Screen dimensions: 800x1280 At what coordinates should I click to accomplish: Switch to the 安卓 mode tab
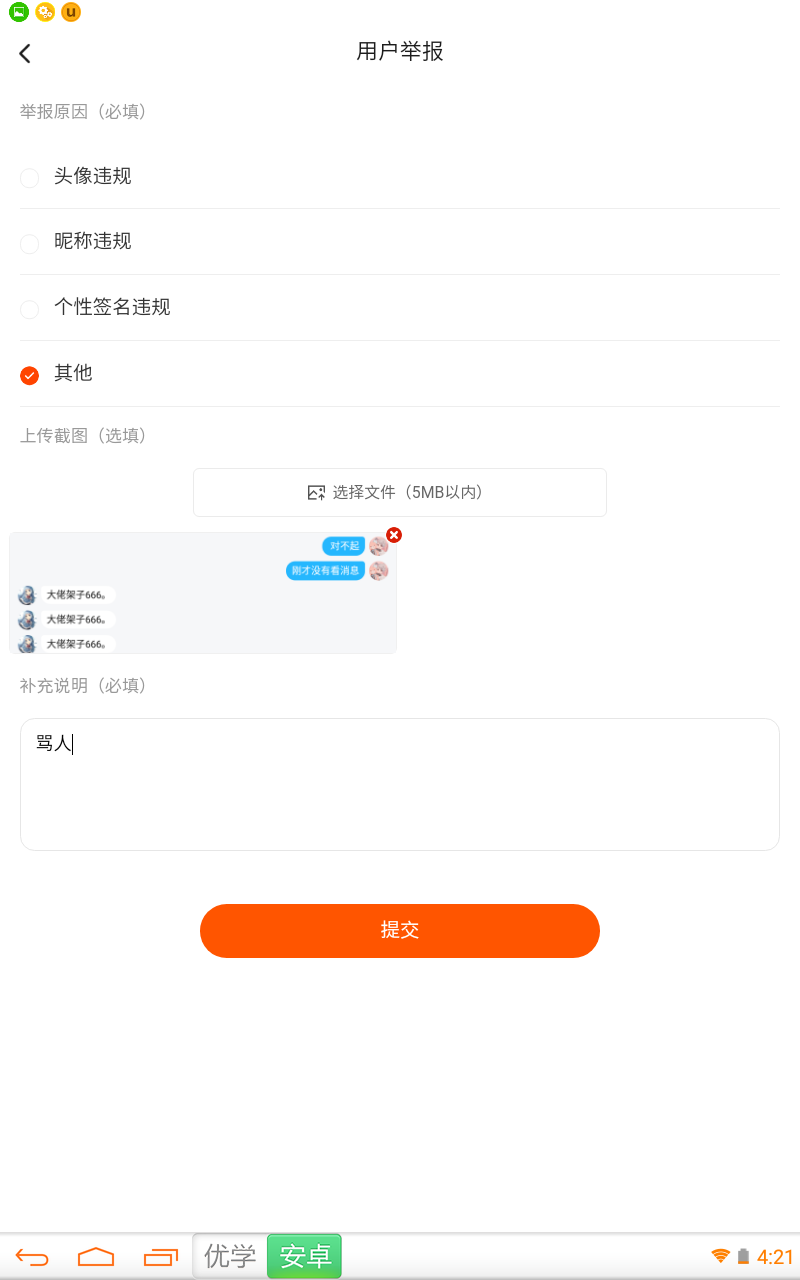[x=305, y=1256]
